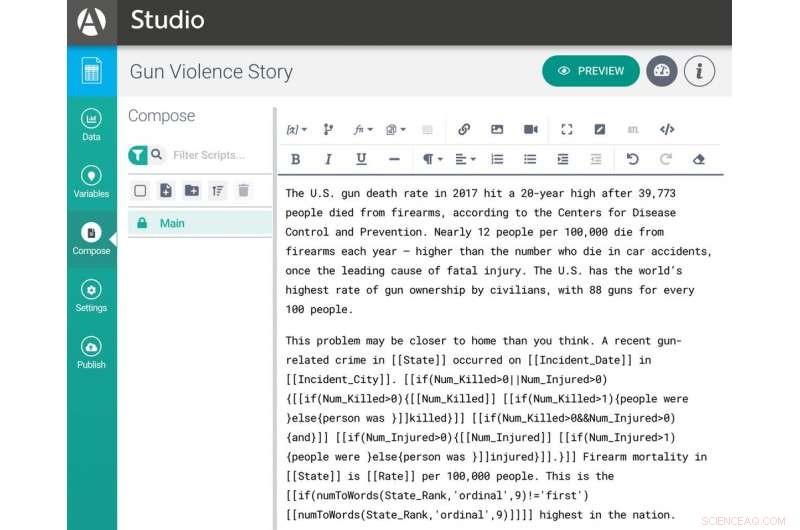
Task: Select the Main script
Action: click(x=199, y=223)
